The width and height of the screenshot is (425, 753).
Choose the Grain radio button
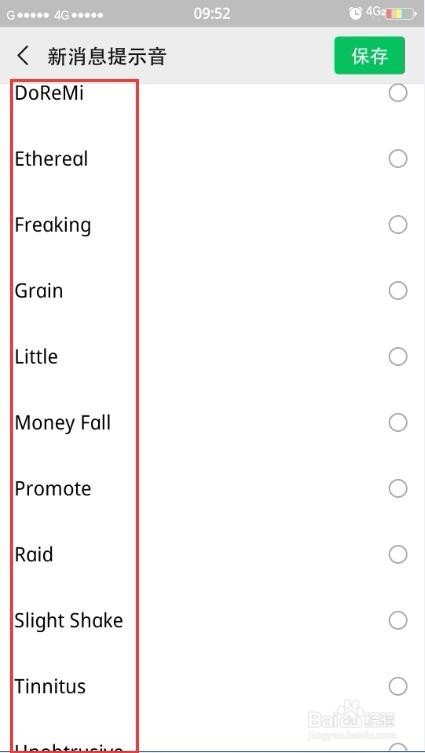pyautogui.click(x=398, y=291)
